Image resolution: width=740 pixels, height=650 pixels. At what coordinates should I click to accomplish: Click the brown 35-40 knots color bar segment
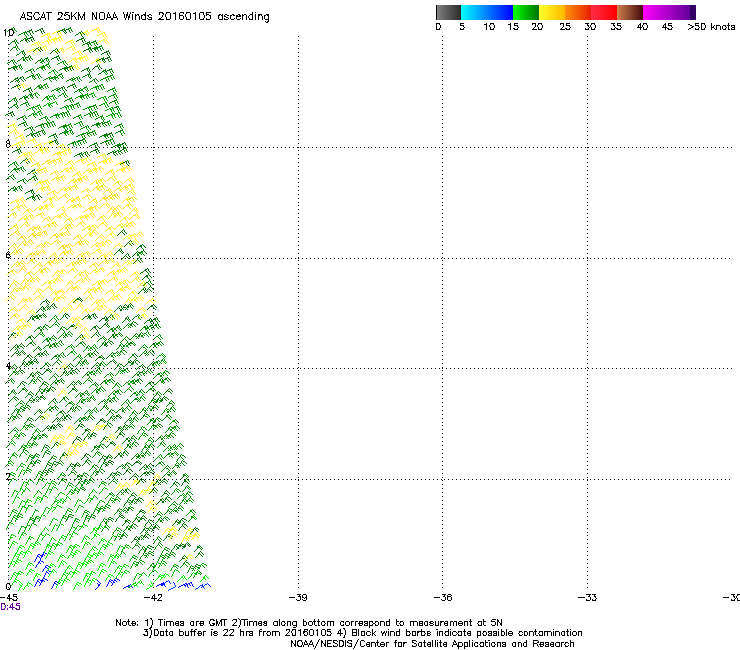coord(630,12)
